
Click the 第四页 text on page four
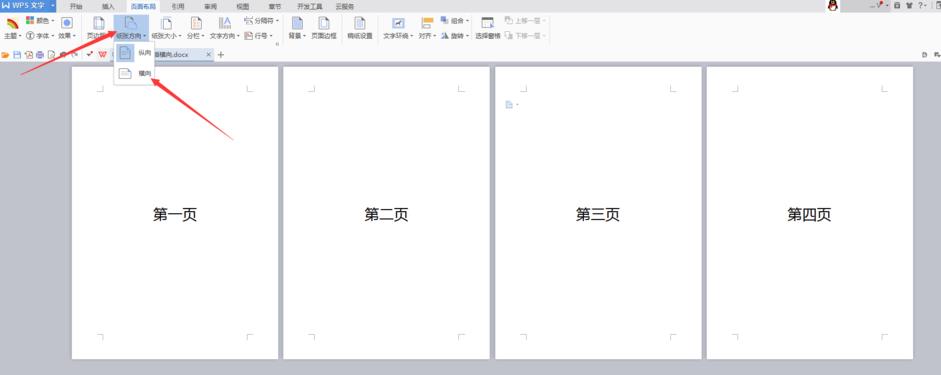click(x=810, y=214)
